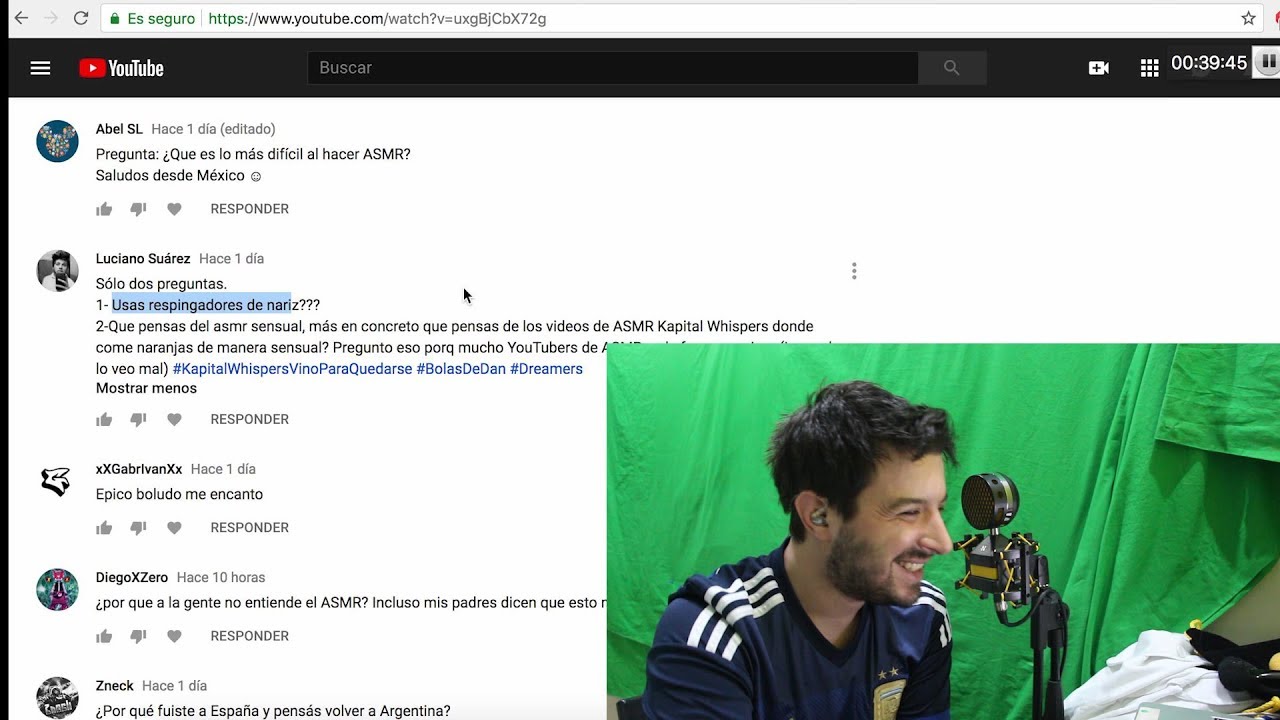The height and width of the screenshot is (720, 1280).
Task: Open YouTube hamburger guide menu
Action: (x=40, y=68)
